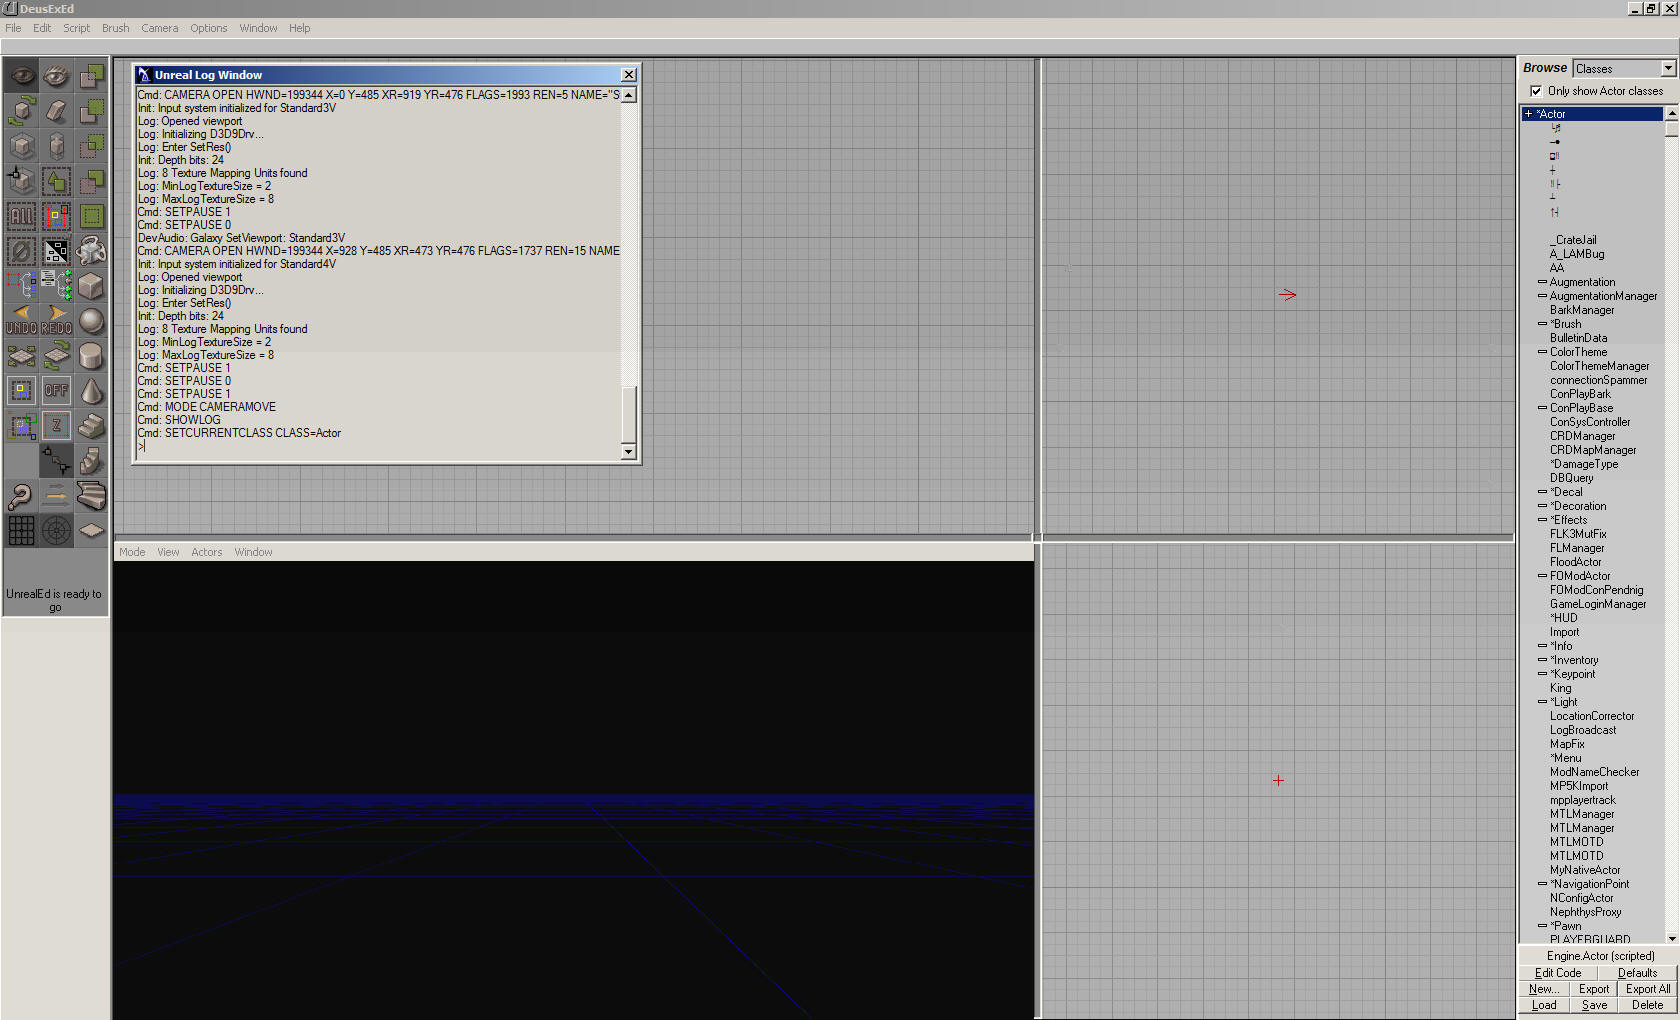Click the Select ALL icon
Image resolution: width=1680 pixels, height=1020 pixels.
click(x=22, y=216)
